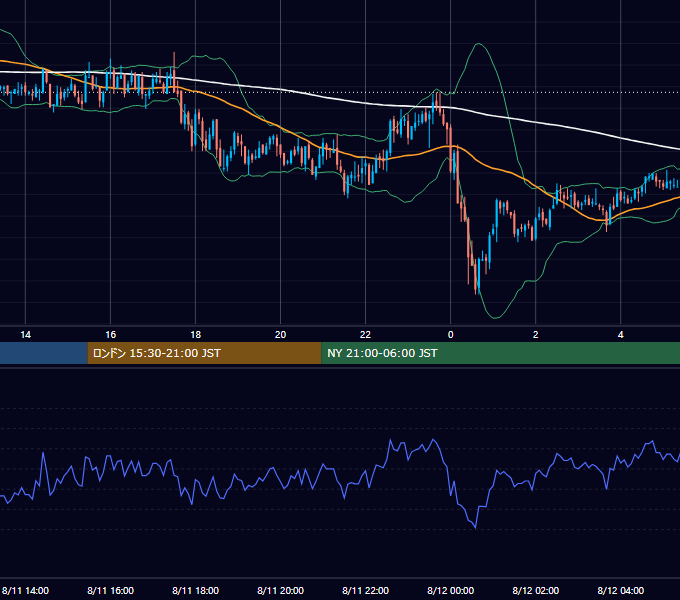
Task: Click the 2 hour axis label
Action: pyautogui.click(x=536, y=335)
